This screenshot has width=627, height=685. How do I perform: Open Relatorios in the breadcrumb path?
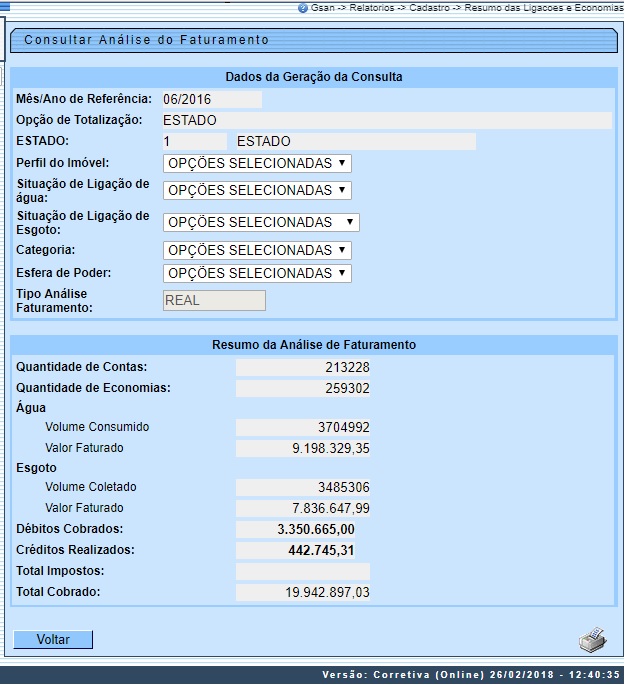pos(372,7)
